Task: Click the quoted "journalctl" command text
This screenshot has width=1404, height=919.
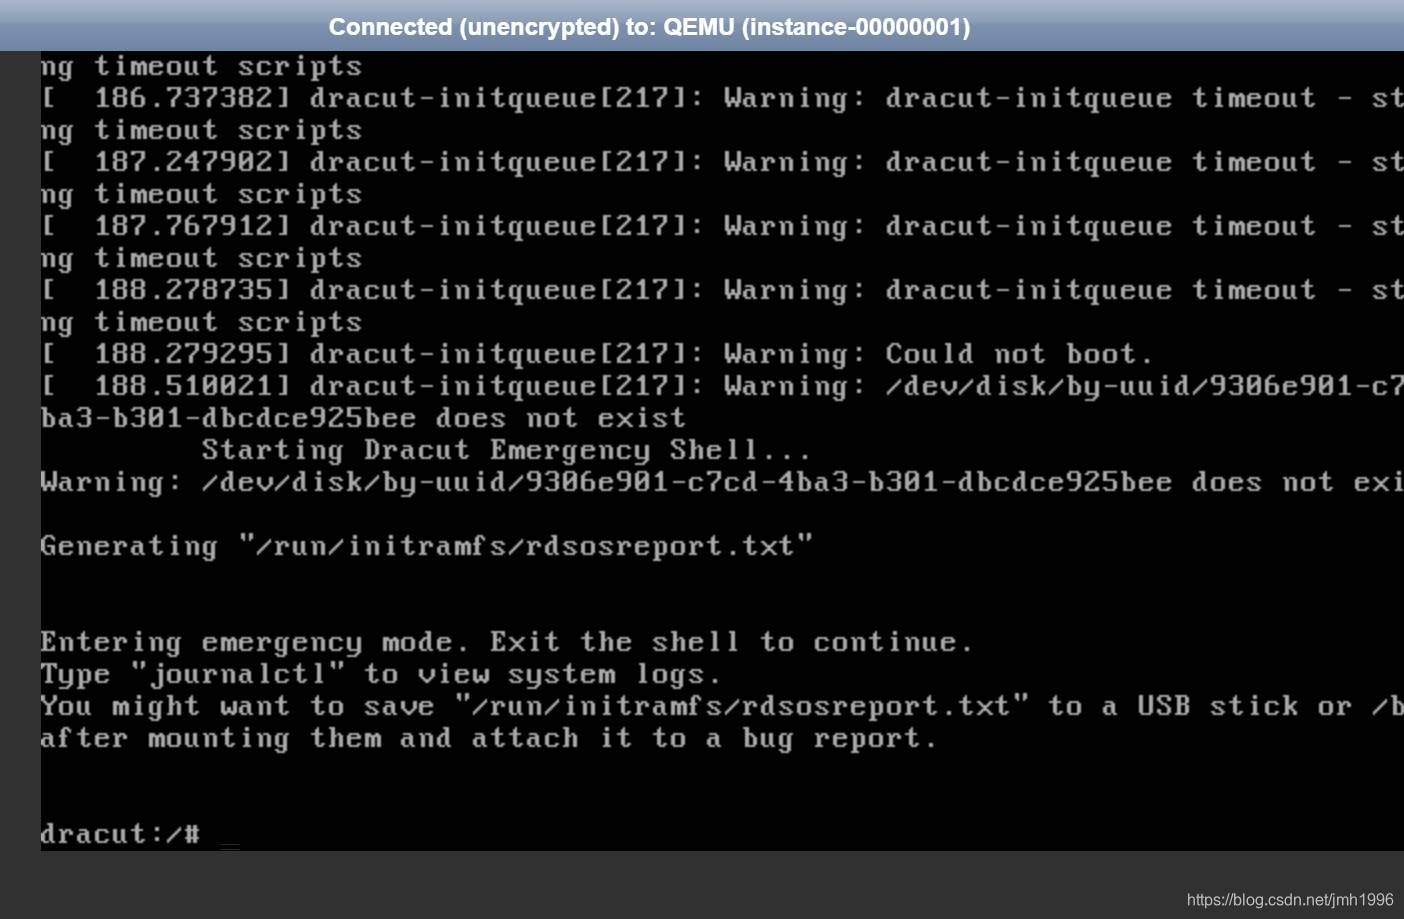Action: [x=238, y=674]
